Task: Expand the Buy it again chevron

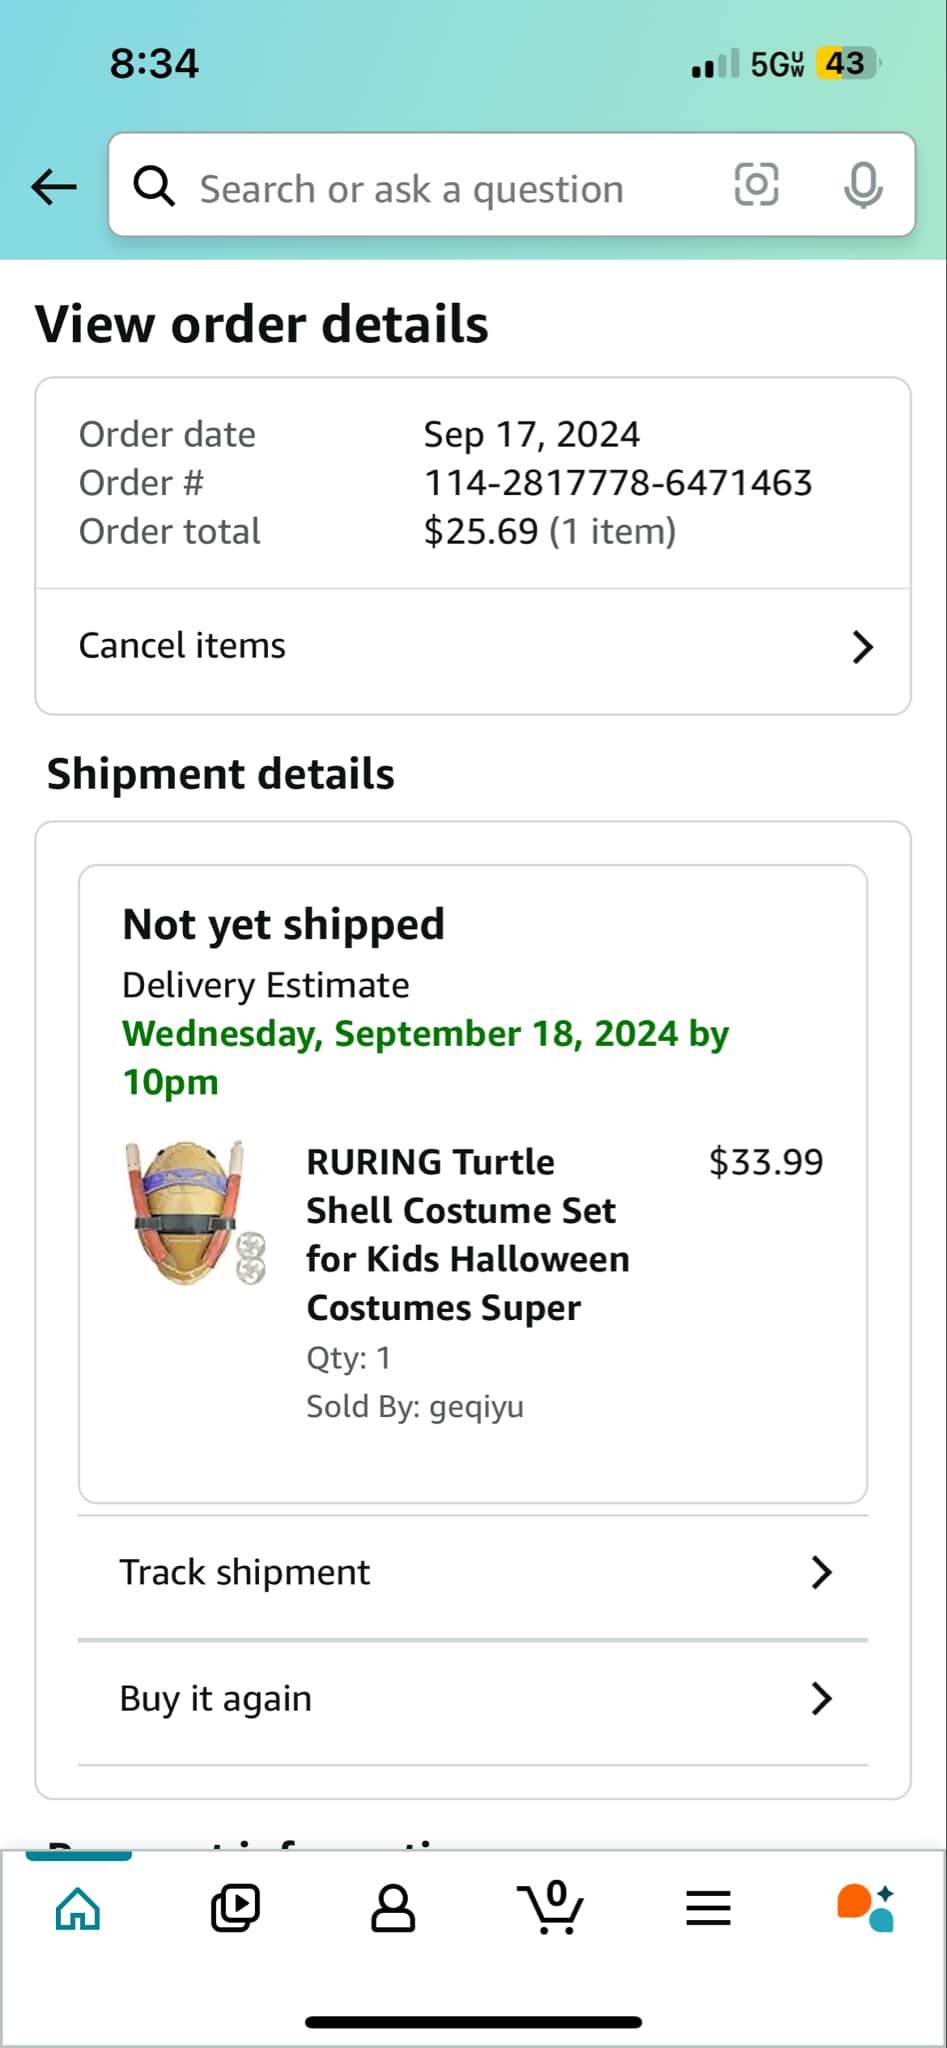Action: pyautogui.click(x=821, y=1698)
